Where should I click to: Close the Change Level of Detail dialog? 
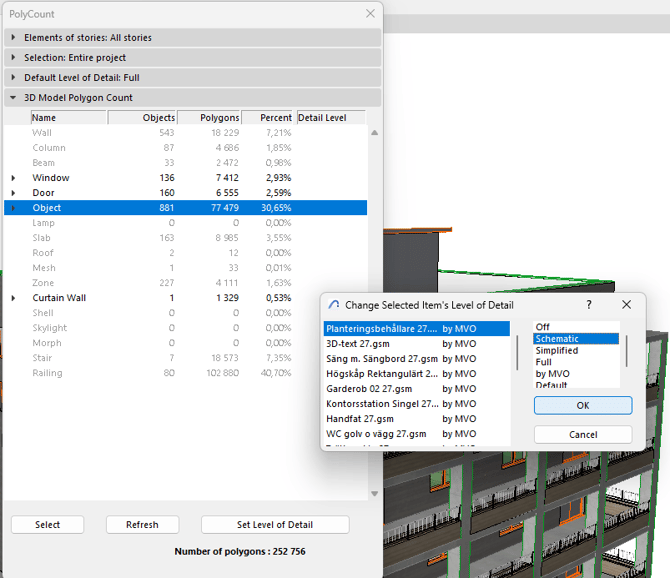point(626,305)
